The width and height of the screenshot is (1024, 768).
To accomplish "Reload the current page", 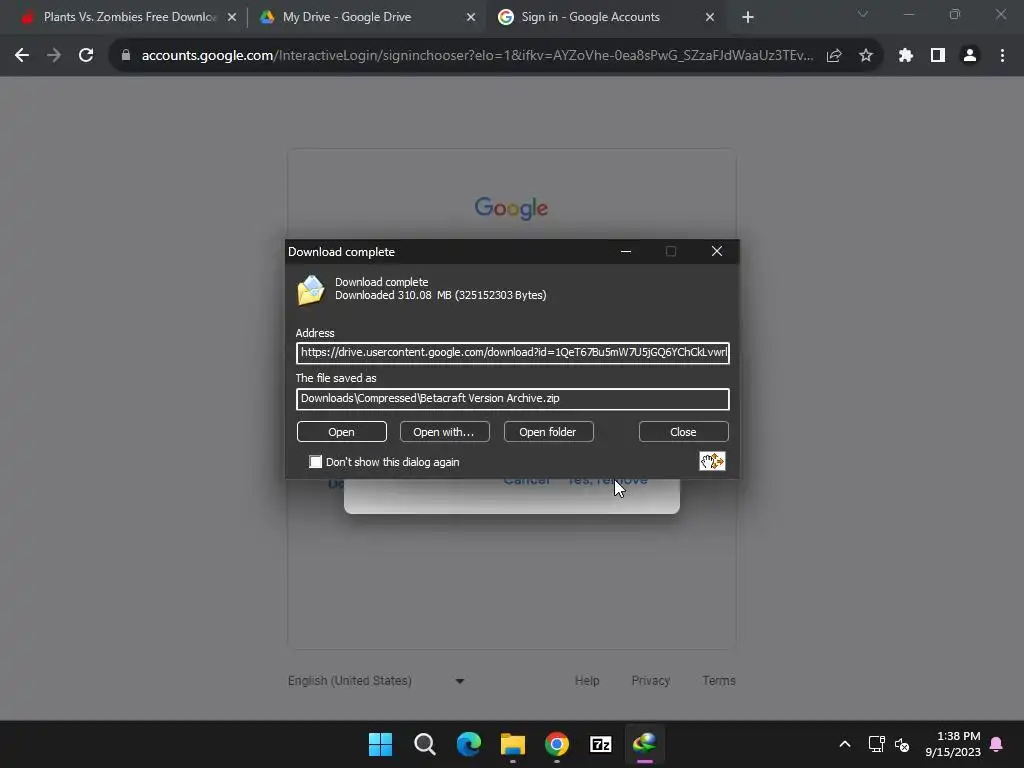I will coord(86,56).
